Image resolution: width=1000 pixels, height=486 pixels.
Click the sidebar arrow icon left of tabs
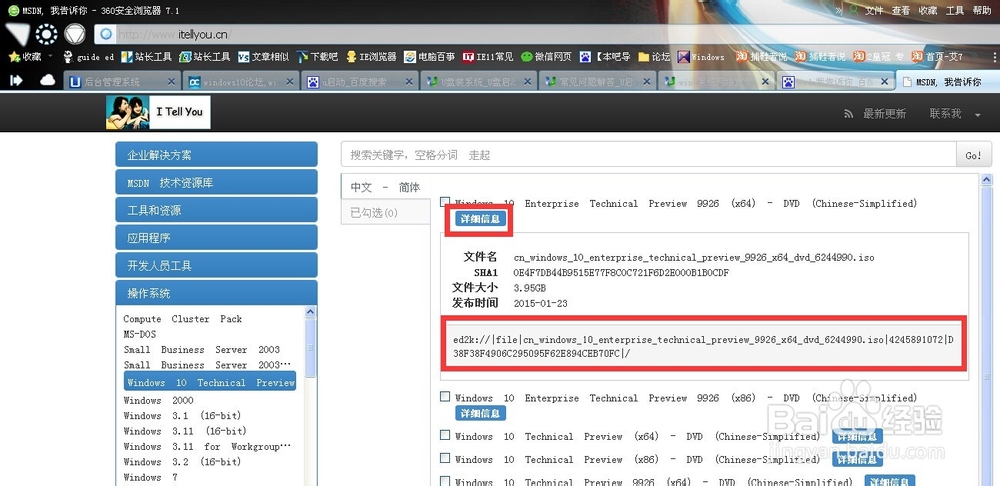(16, 80)
